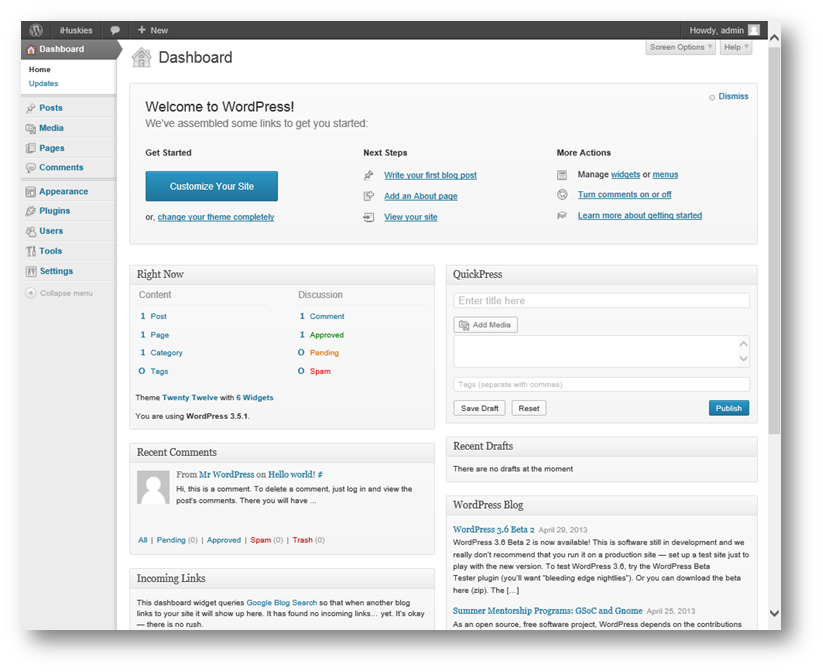Click the Collapse menu arrow icon
Viewport: 823px width, 672px height.
30,293
